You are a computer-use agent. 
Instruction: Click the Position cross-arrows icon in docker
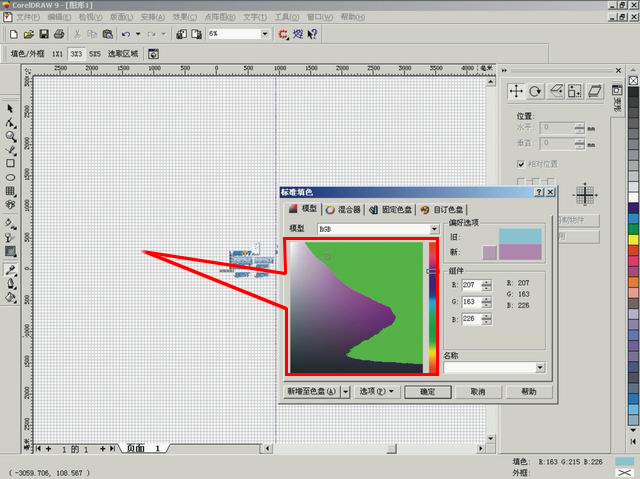[516, 91]
